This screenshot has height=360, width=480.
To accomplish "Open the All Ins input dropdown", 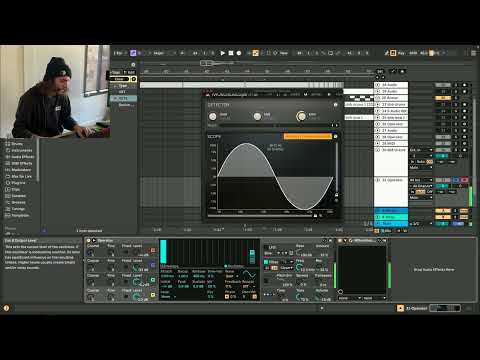I will [420, 180].
